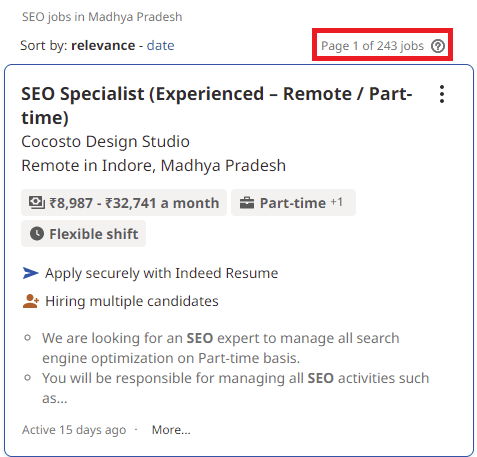The image size is (477, 457).
Task: Click the 'We are looking for an SEO expert' bullet
Action: coord(221,348)
